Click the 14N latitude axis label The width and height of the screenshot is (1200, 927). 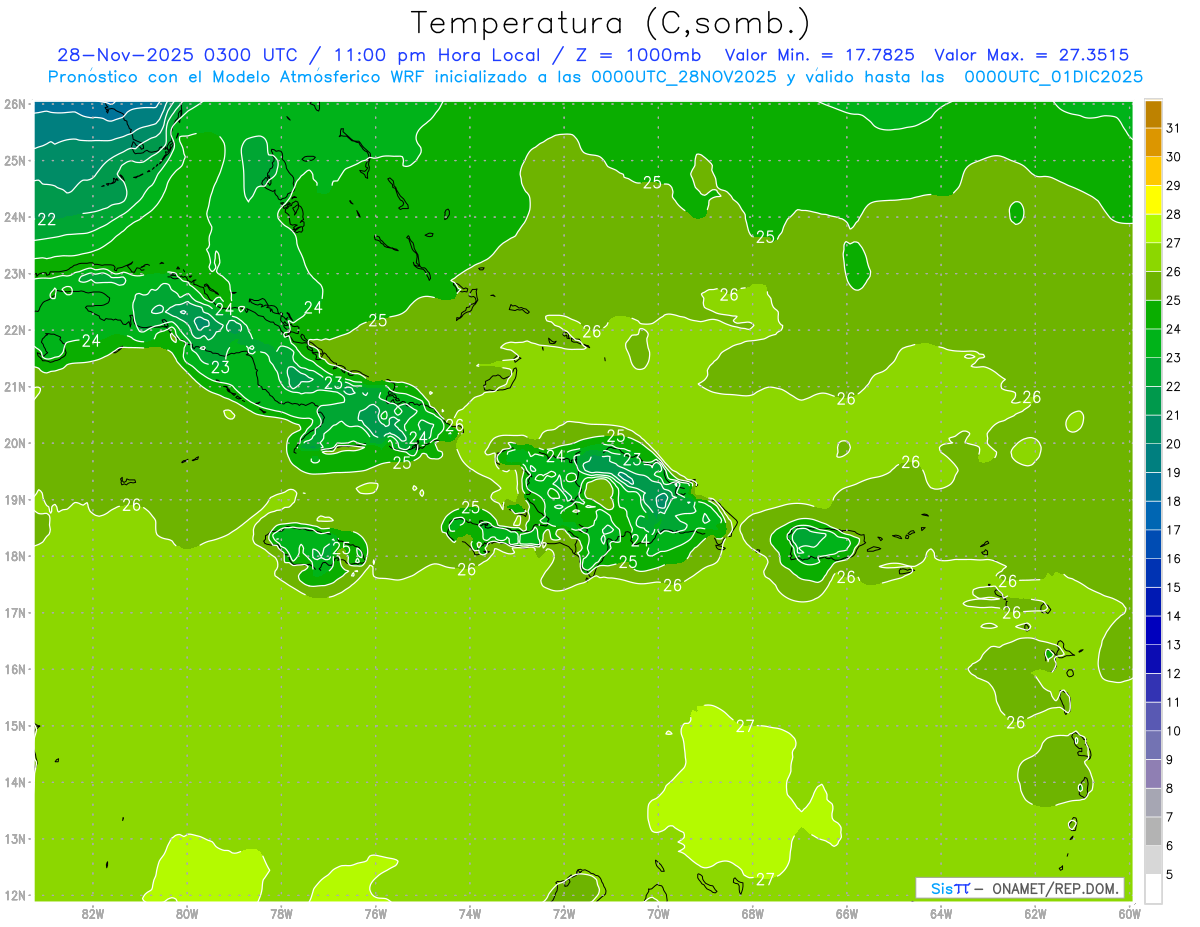pyautogui.click(x=14, y=782)
